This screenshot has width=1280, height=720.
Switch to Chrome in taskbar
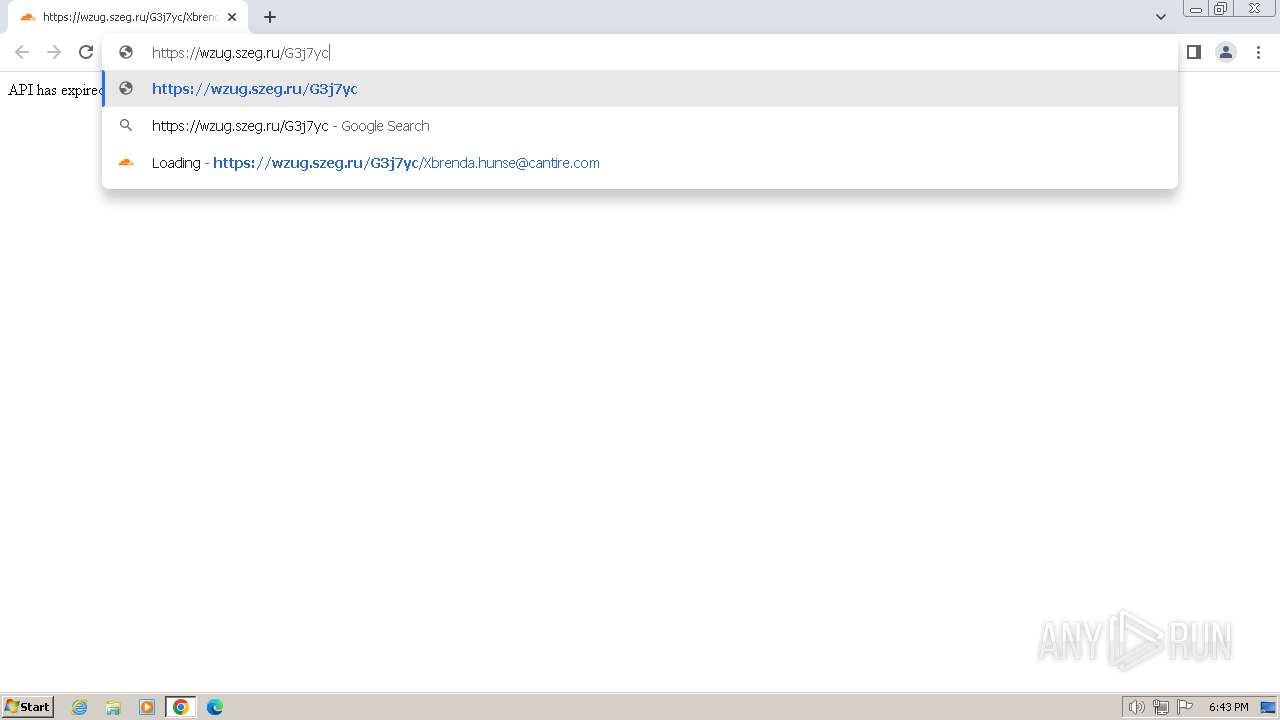coord(181,707)
